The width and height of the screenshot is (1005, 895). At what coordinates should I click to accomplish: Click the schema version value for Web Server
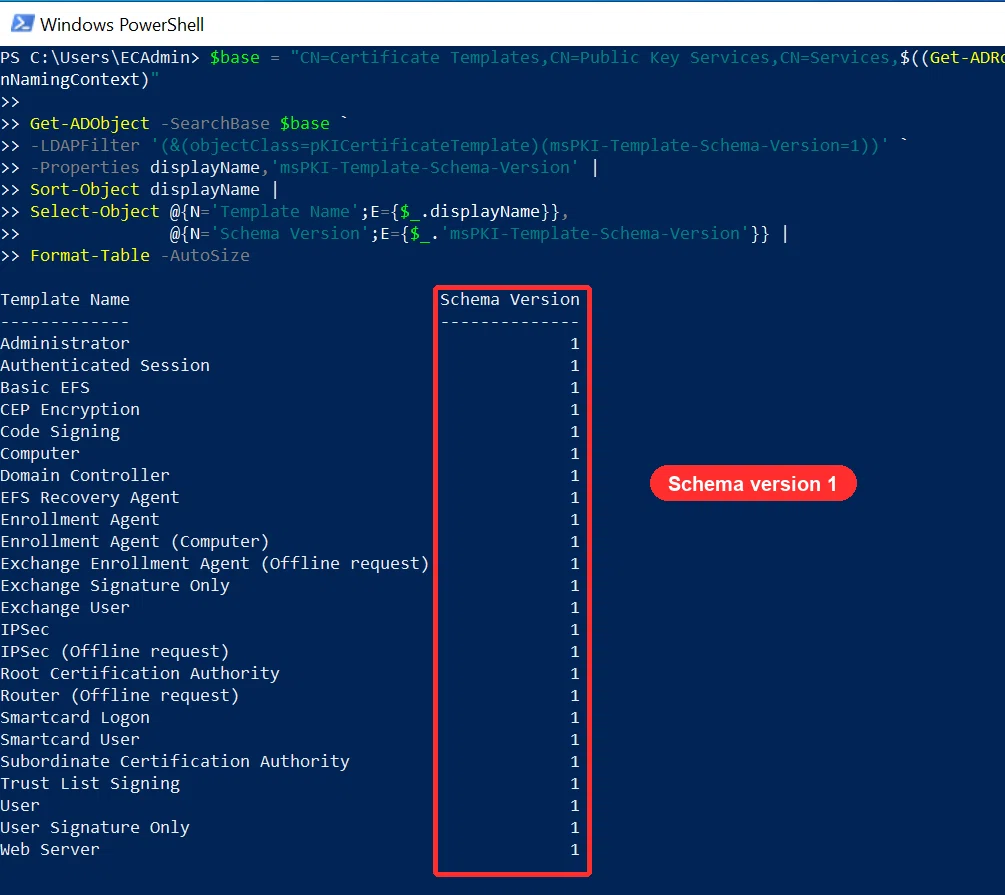tap(575, 849)
